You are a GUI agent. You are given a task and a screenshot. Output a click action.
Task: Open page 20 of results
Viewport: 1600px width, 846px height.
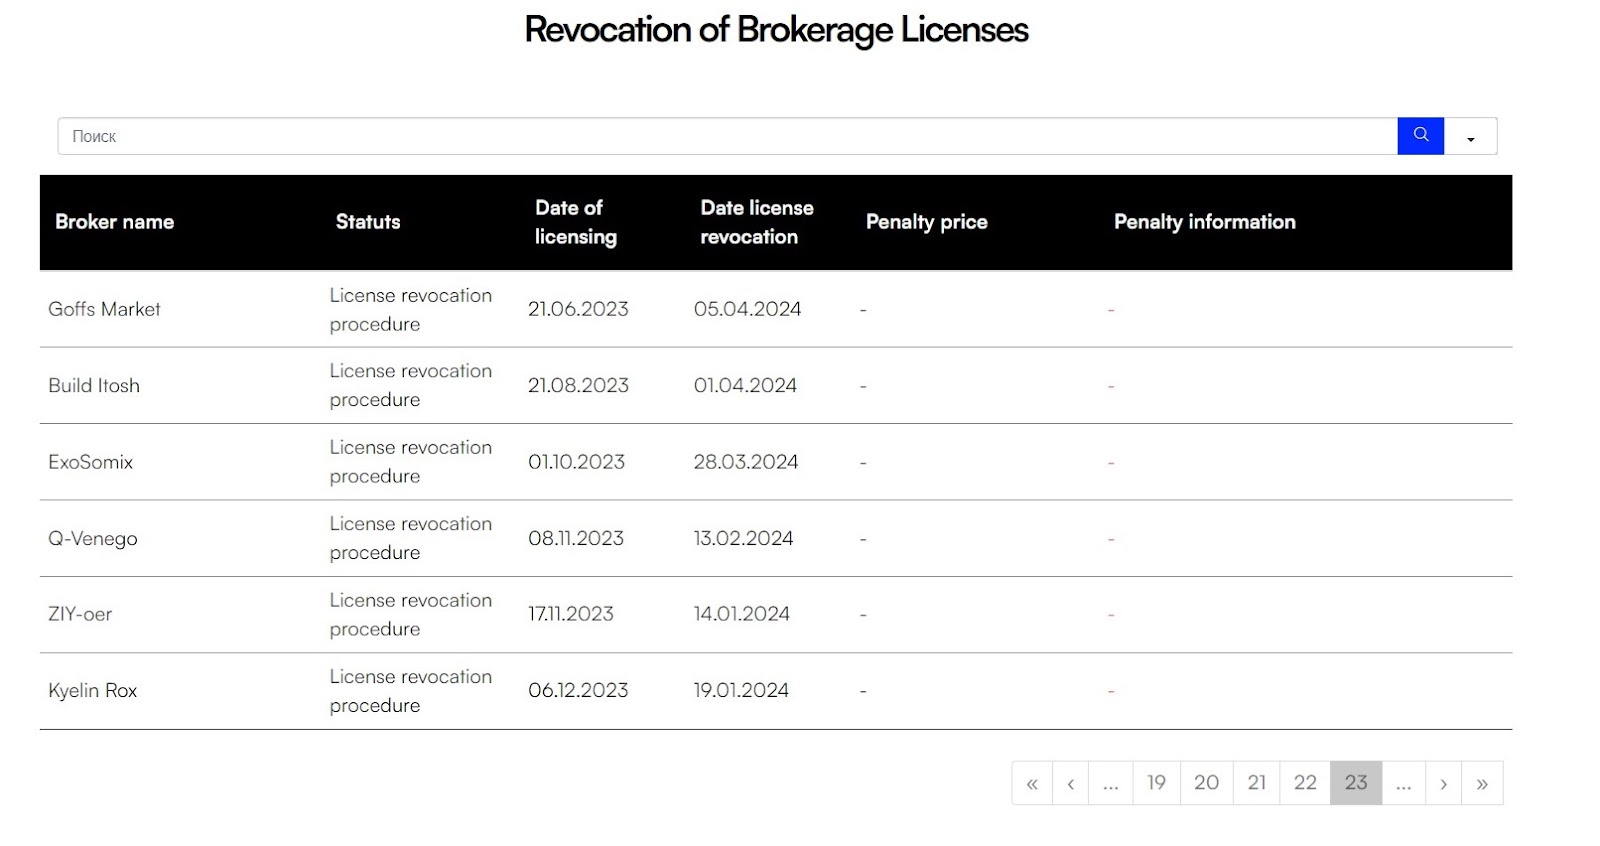(1206, 783)
